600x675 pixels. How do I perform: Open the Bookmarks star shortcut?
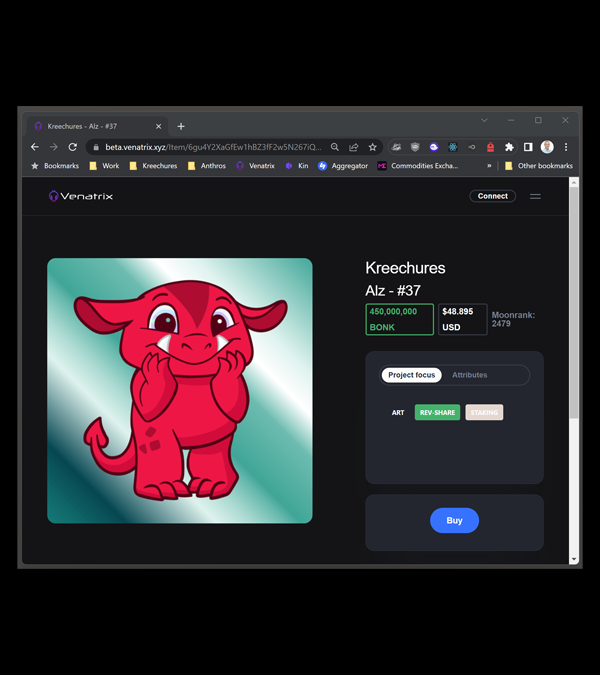click(x=55, y=166)
